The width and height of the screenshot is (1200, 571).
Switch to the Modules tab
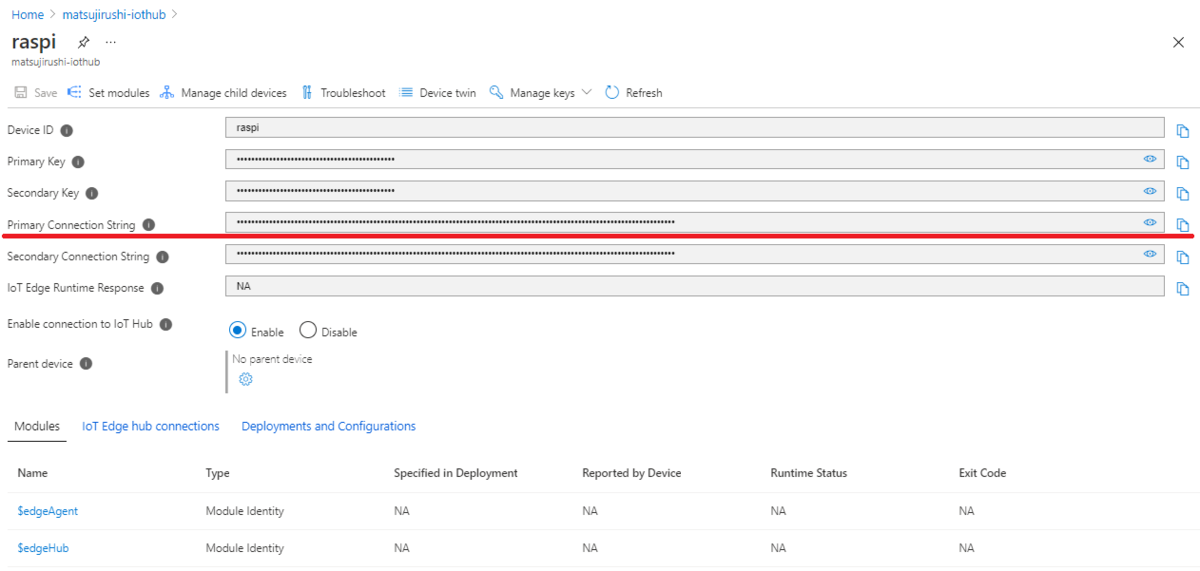pos(37,426)
